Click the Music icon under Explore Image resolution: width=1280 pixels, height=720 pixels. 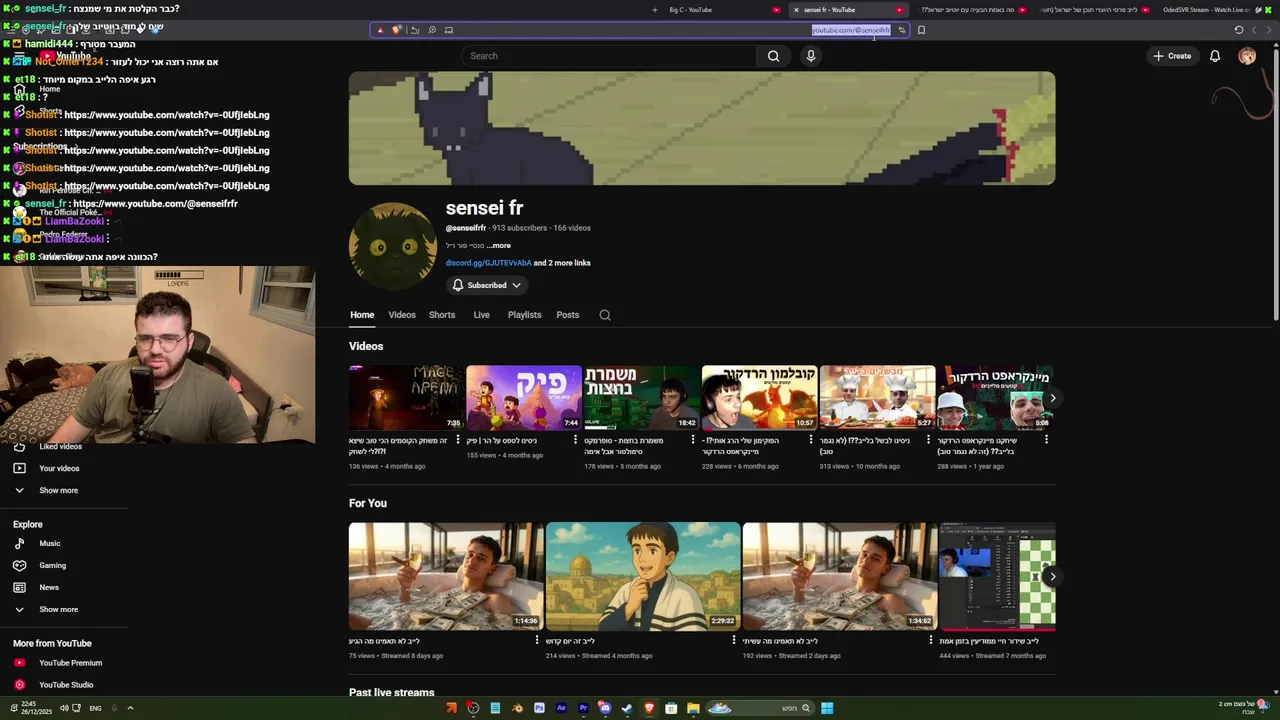tap(19, 544)
